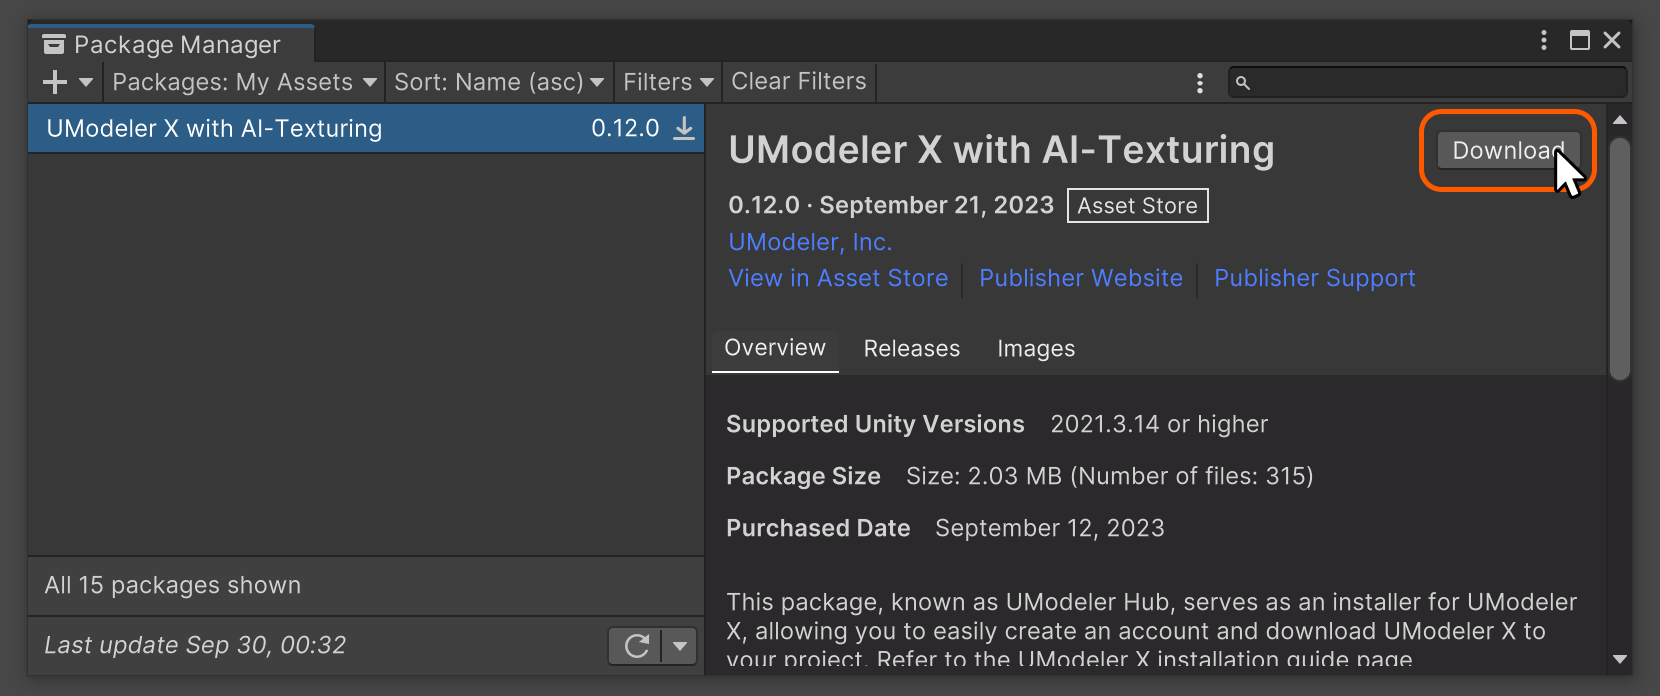Click download arrow icon beside version 0.12.0

[x=684, y=129]
